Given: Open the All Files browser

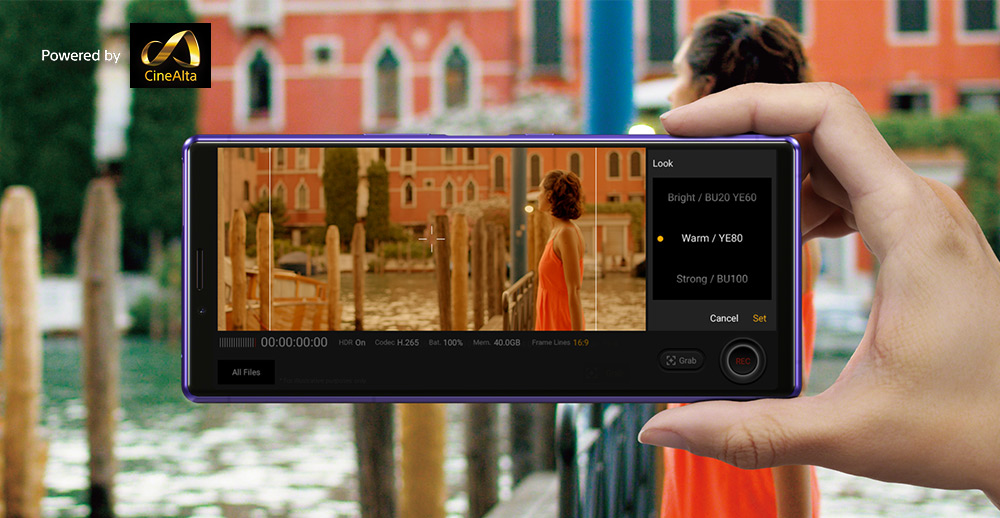Looking at the screenshot, I should (x=246, y=372).
